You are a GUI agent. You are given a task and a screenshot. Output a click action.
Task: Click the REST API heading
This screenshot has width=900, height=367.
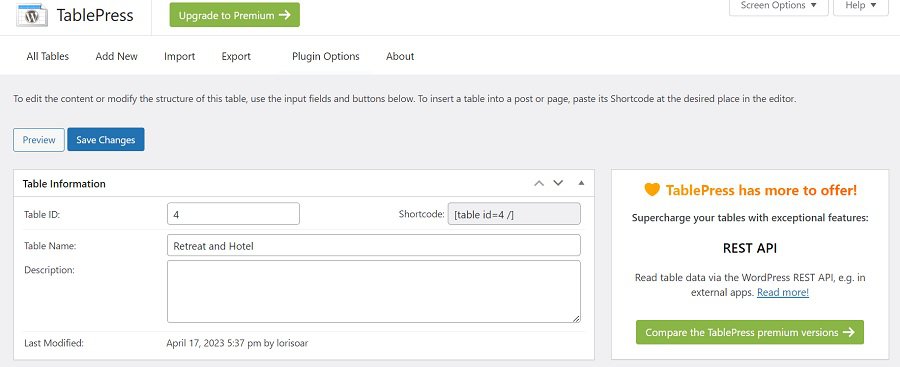[750, 248]
